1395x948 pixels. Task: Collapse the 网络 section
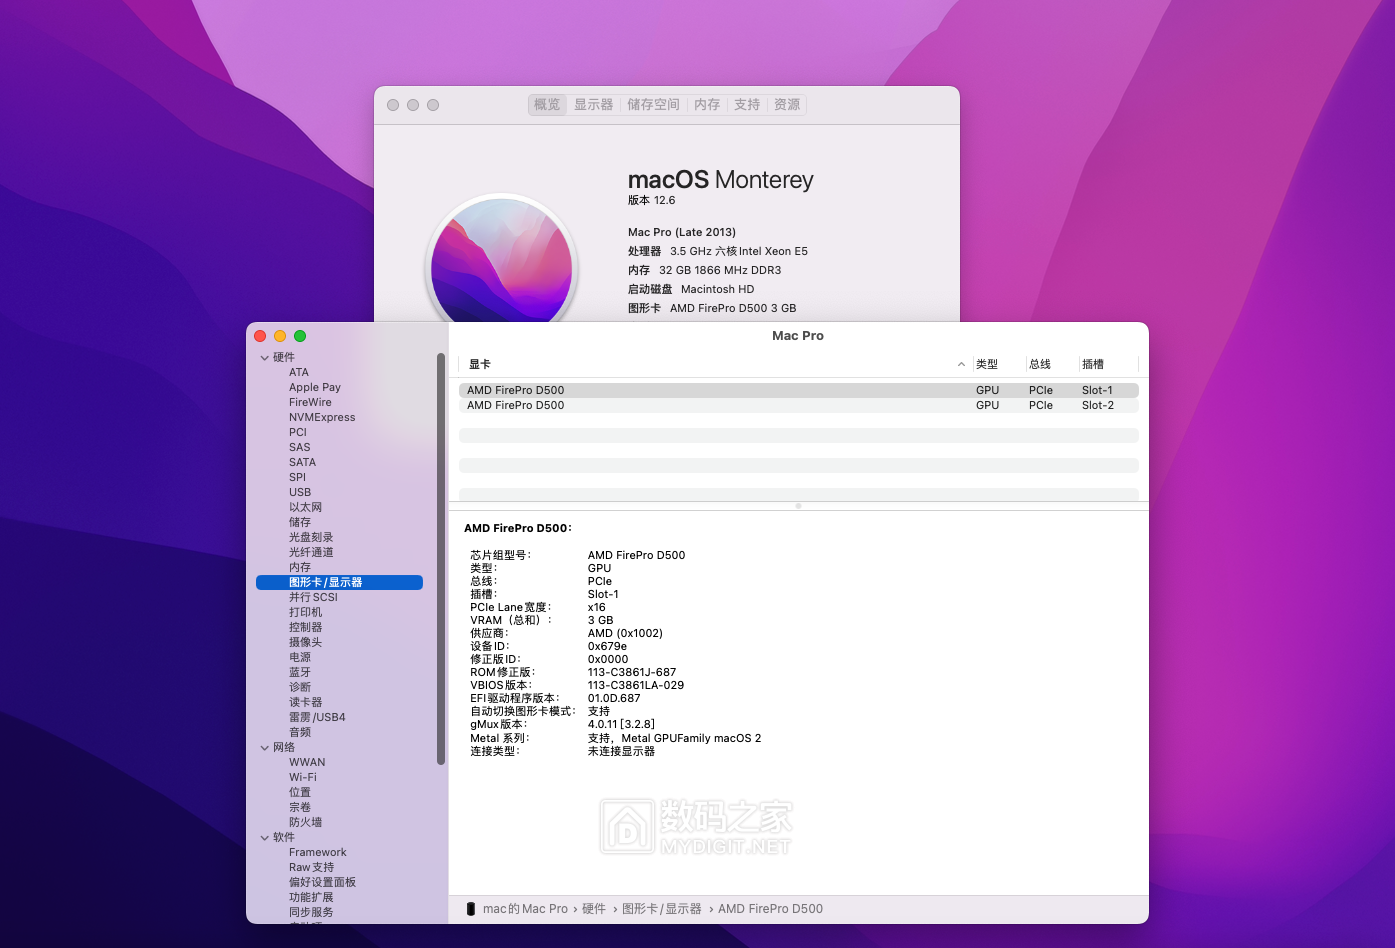264,747
